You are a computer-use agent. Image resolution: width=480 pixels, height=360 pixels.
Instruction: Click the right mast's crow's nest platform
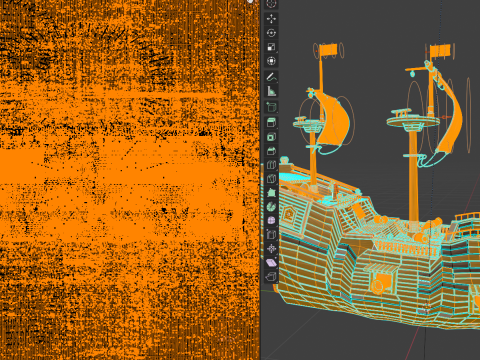(x=413, y=121)
